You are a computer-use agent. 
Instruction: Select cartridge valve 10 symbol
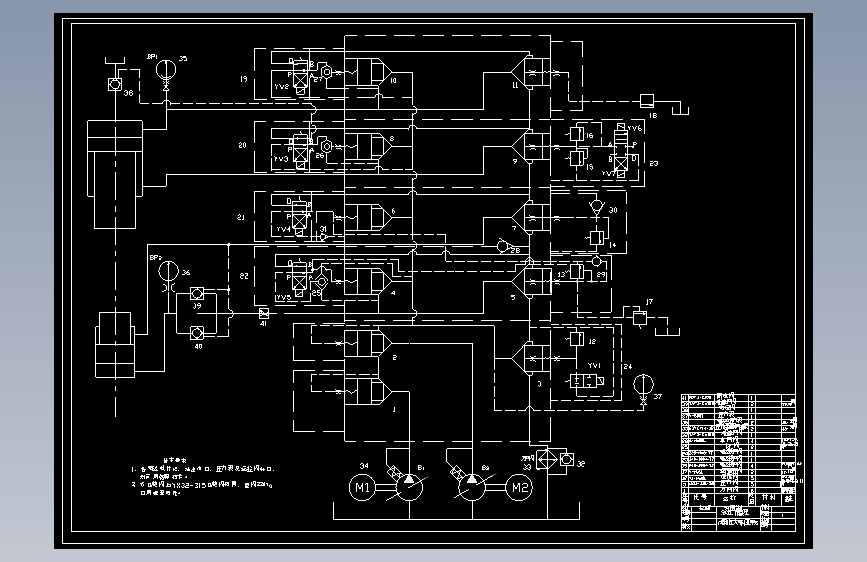pos(368,72)
